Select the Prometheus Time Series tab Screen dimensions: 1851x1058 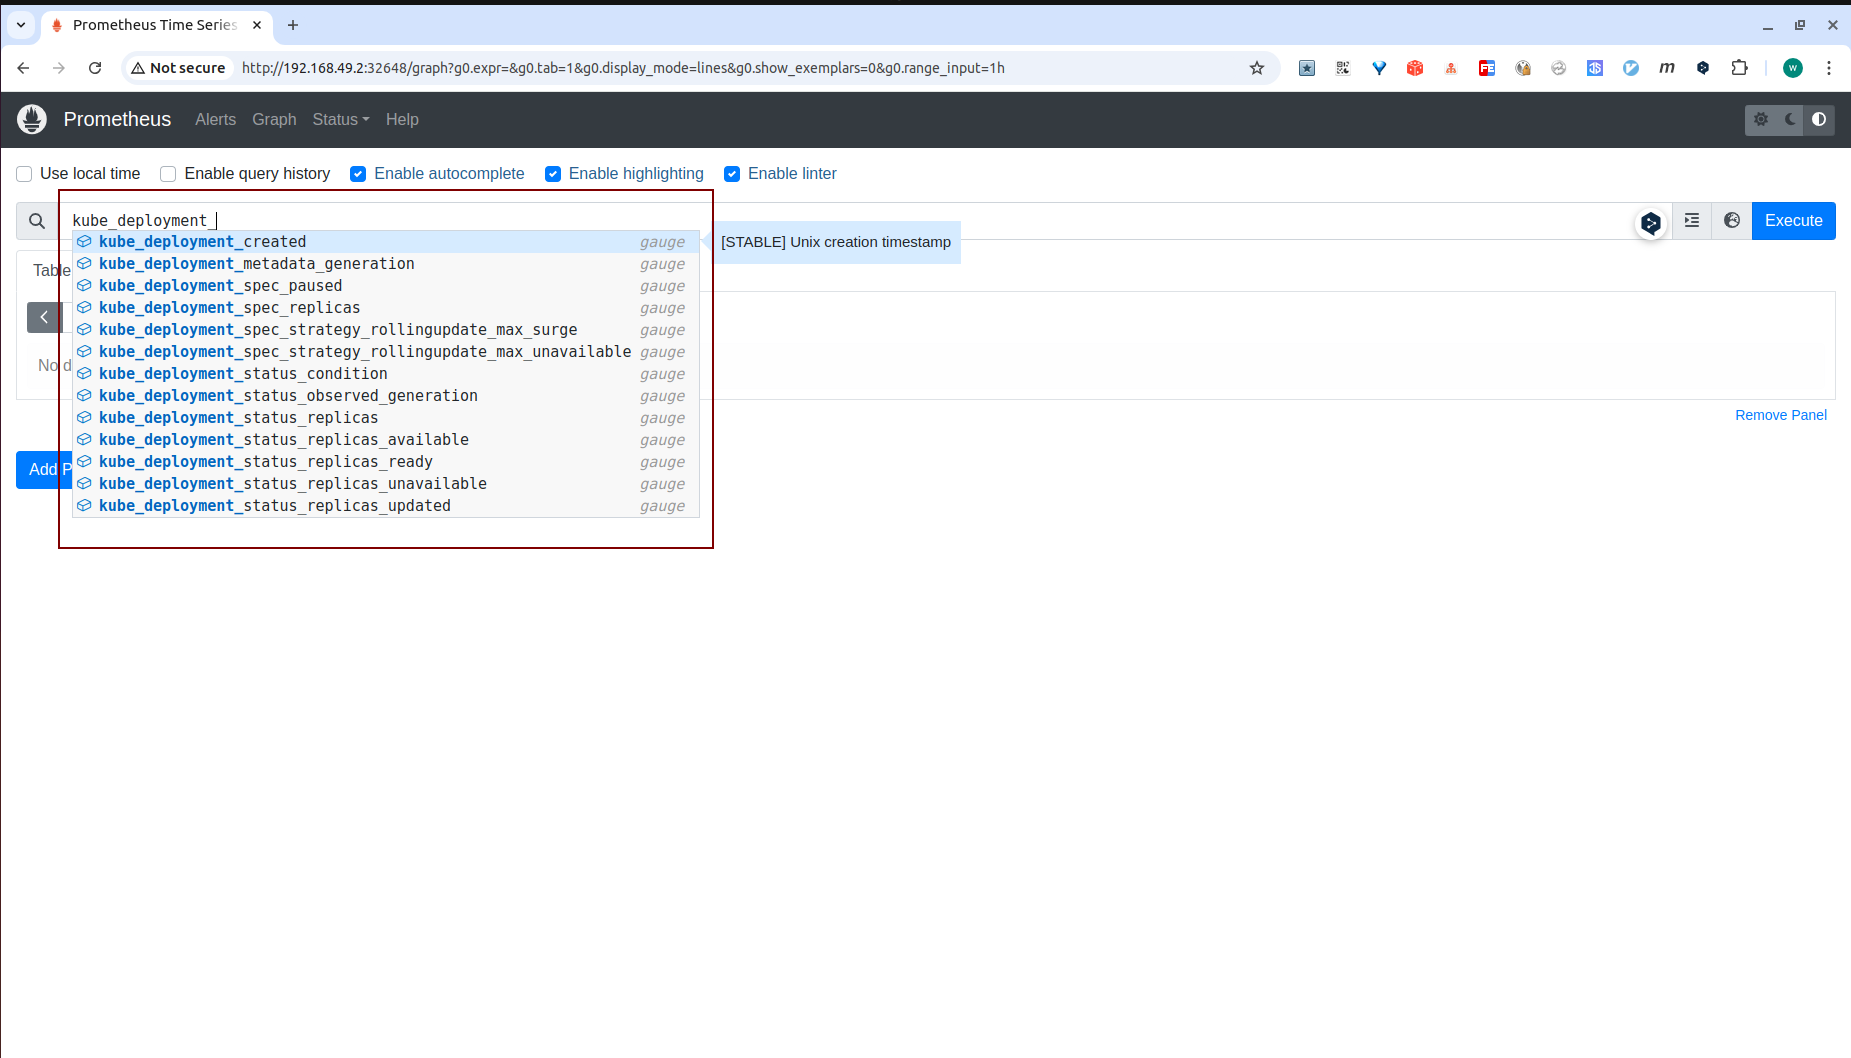155,25
